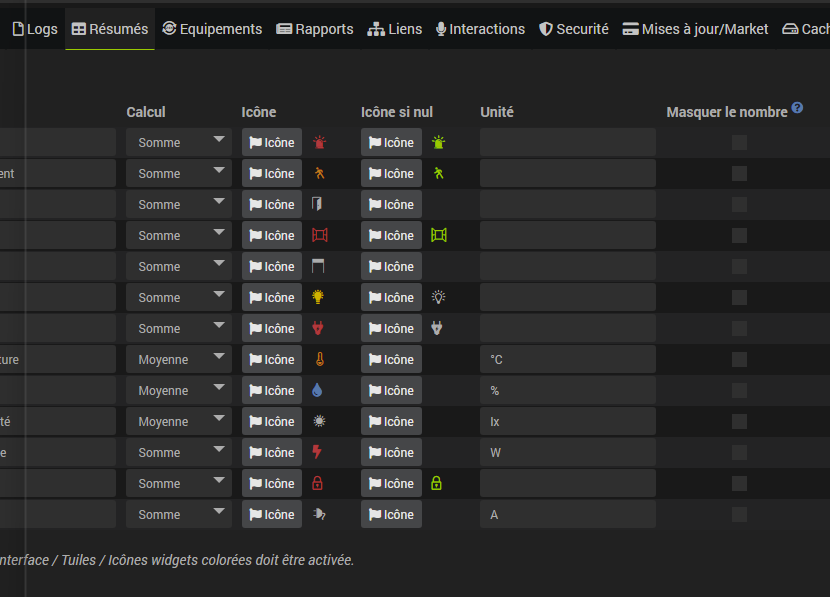Image resolution: width=830 pixels, height=597 pixels.
Task: Open the Rapports tab
Action: tap(315, 29)
